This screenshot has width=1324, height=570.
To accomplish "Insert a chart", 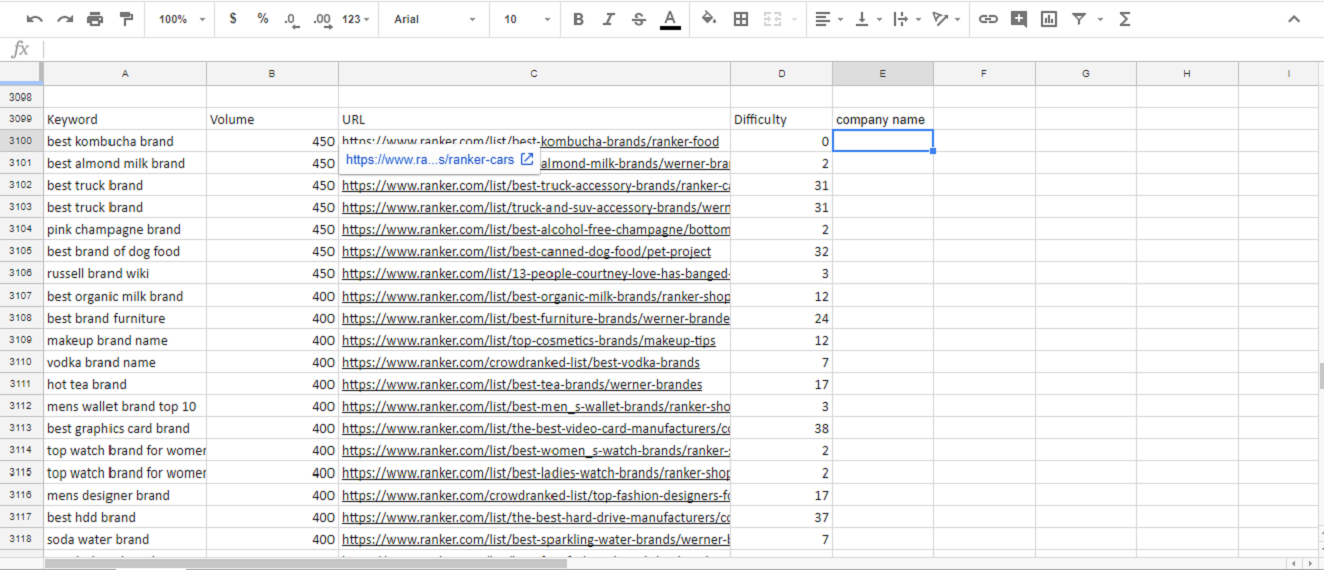I will (1049, 19).
